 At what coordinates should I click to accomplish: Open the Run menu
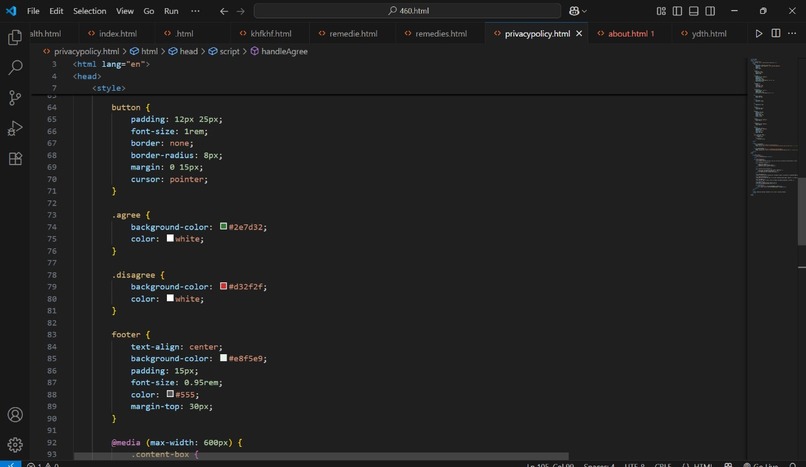(171, 11)
